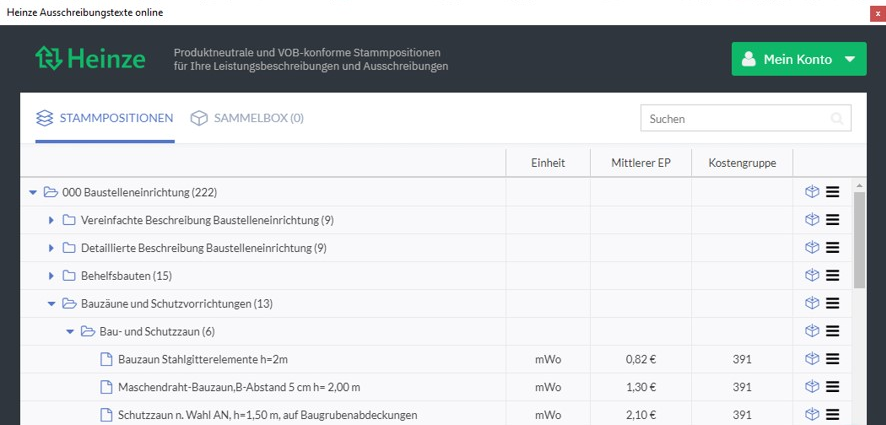Open hamburger menu for Schutzzaun n. Wahl AN row

(832, 415)
